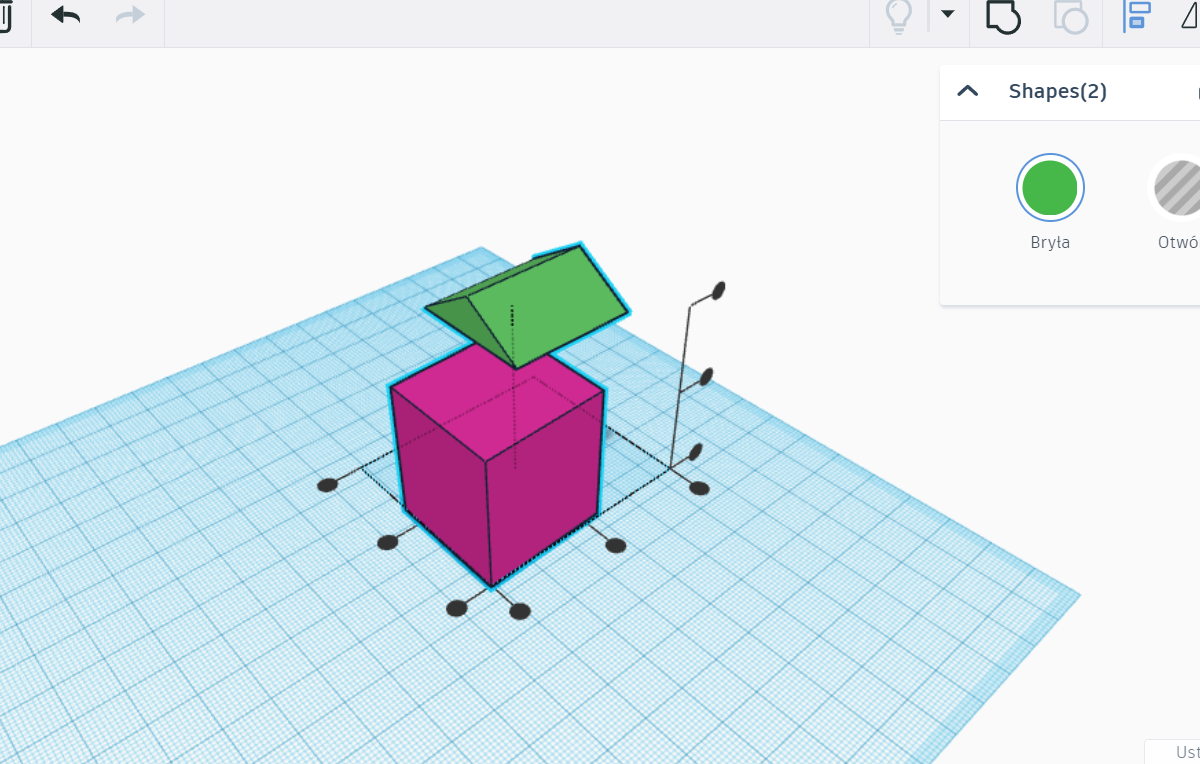This screenshot has width=1200, height=764.
Task: Group the selected shapes with Group icon
Action: (x=1003, y=16)
